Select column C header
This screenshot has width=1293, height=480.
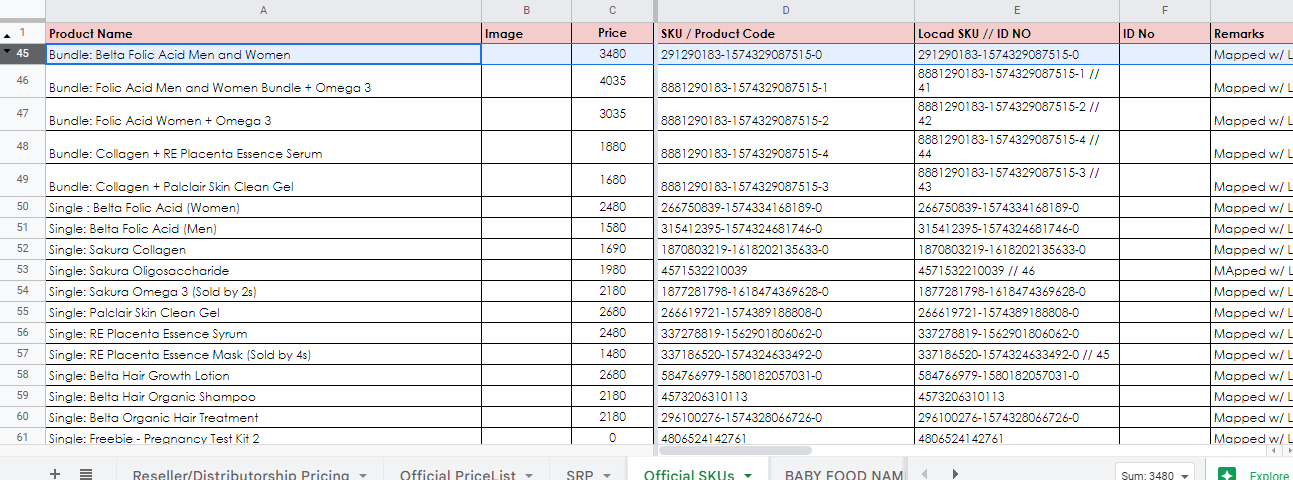(612, 10)
